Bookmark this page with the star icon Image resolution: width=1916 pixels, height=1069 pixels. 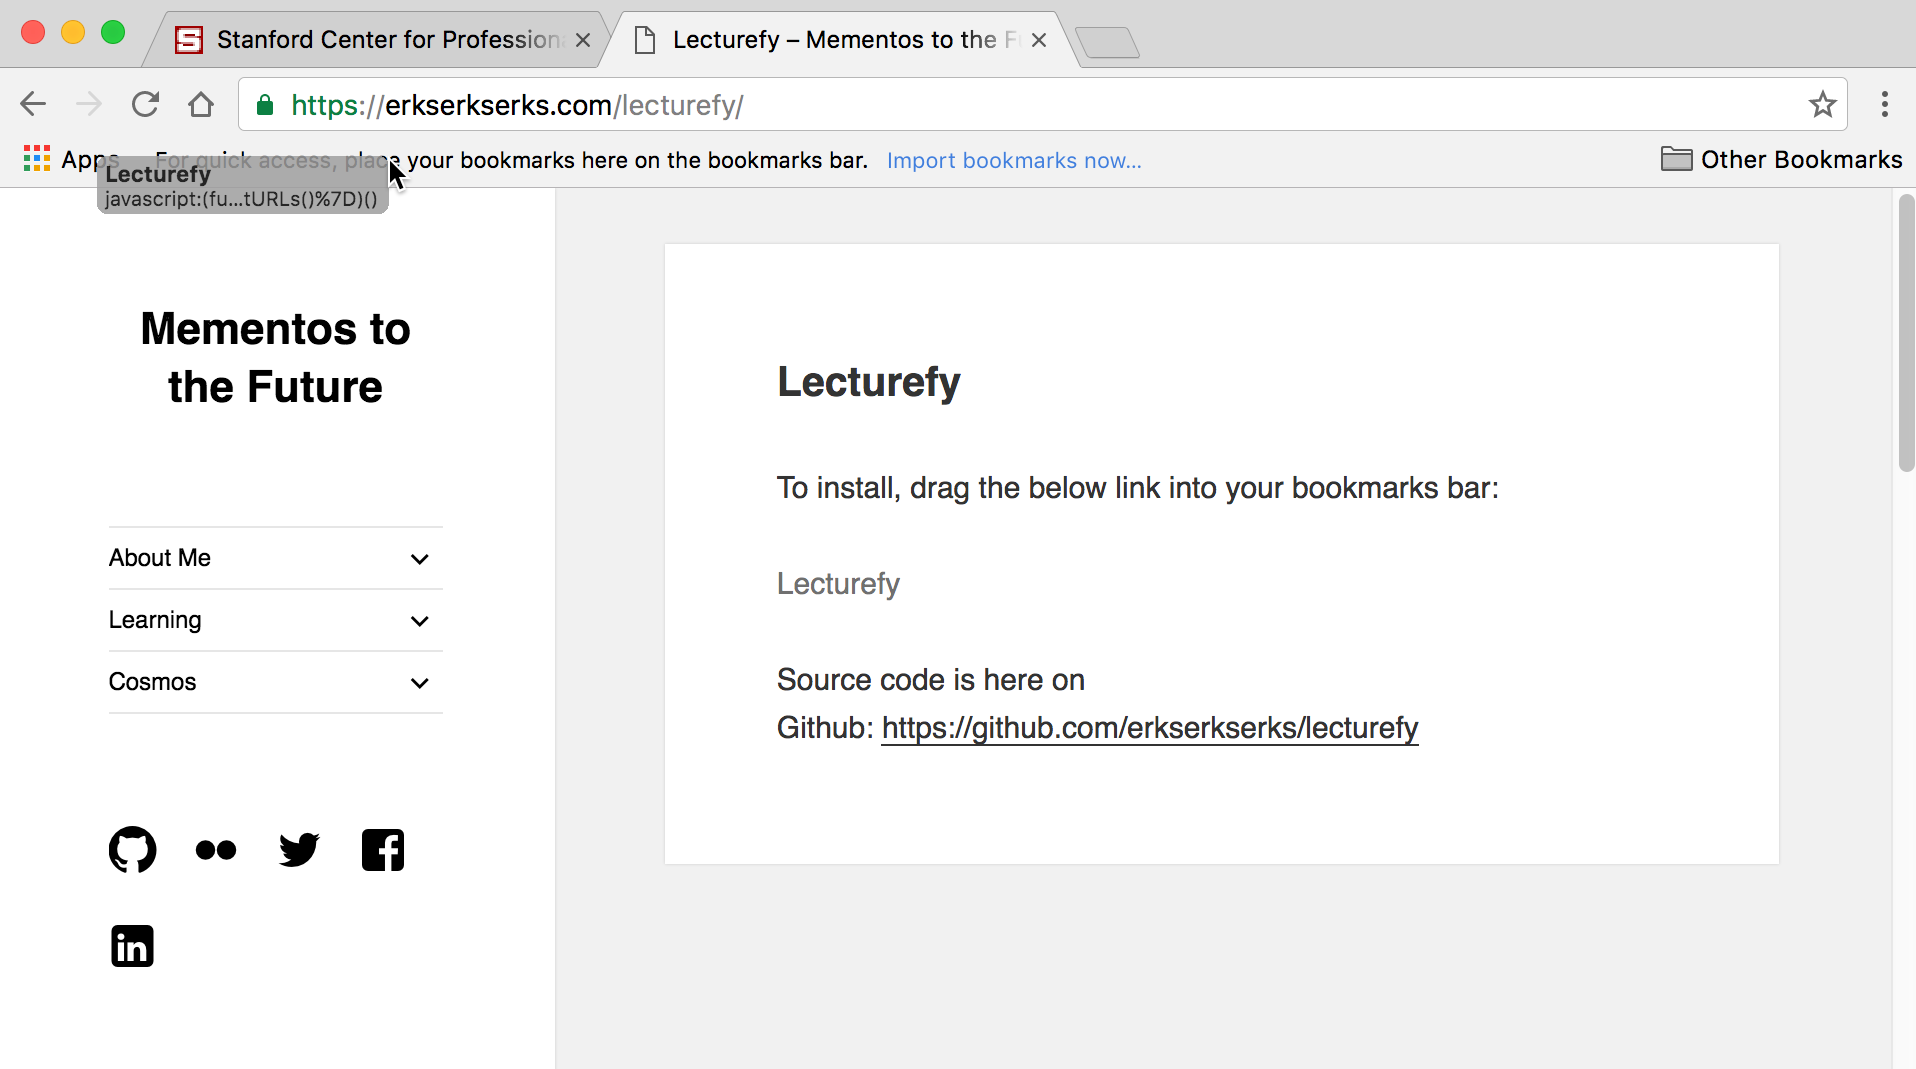(x=1822, y=104)
